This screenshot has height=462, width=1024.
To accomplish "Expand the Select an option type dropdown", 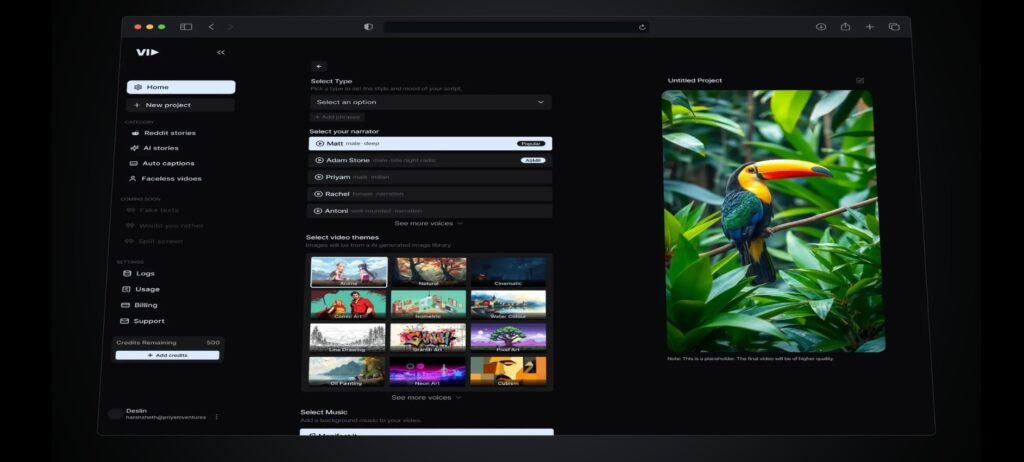I will click(431, 102).
